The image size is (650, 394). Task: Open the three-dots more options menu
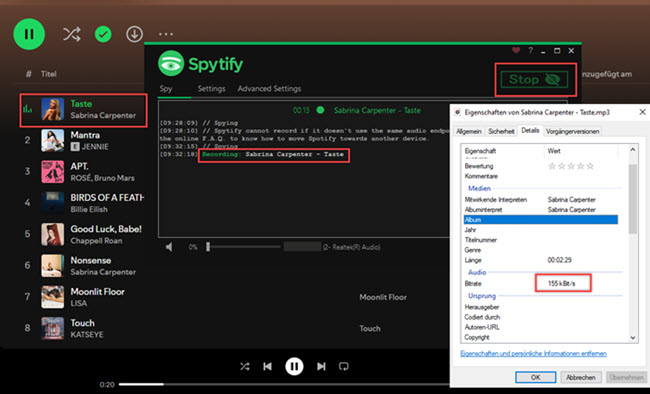(166, 34)
